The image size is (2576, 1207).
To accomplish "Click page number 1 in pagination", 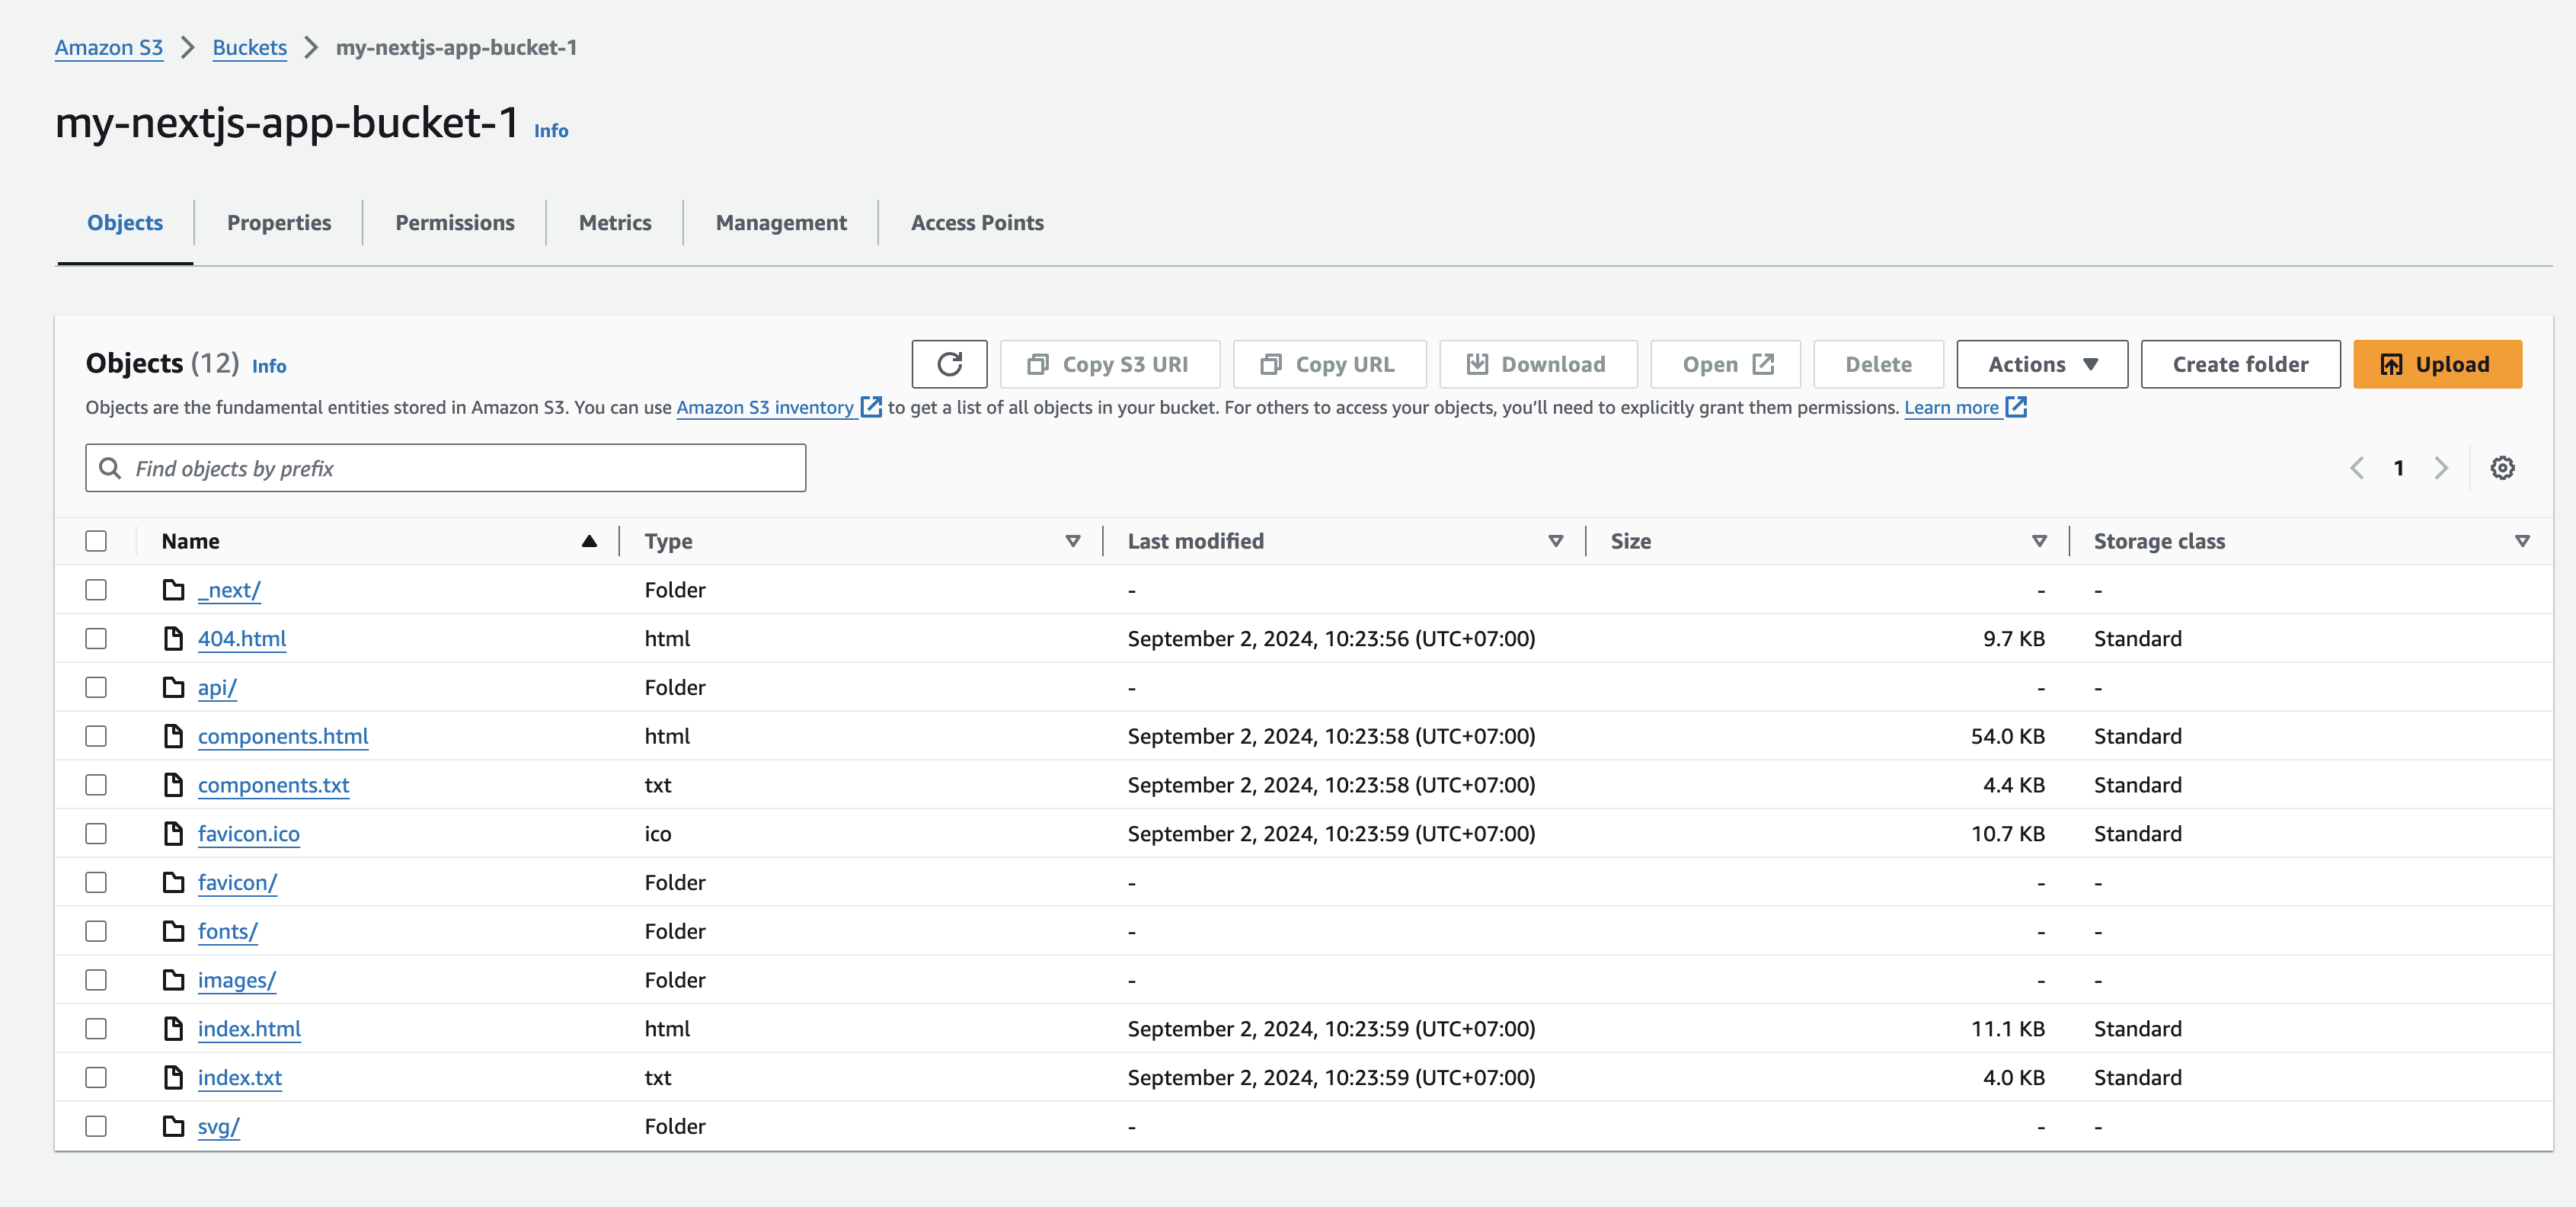I will [x=2398, y=468].
